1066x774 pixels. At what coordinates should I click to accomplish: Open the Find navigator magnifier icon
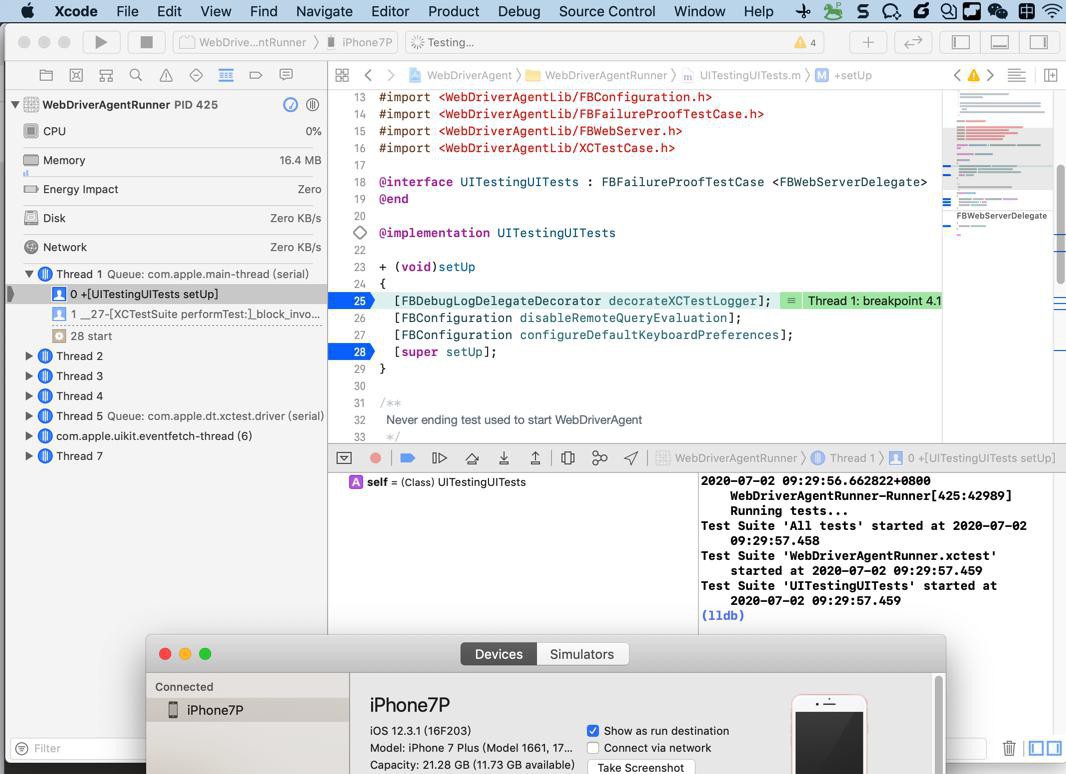[x=136, y=75]
